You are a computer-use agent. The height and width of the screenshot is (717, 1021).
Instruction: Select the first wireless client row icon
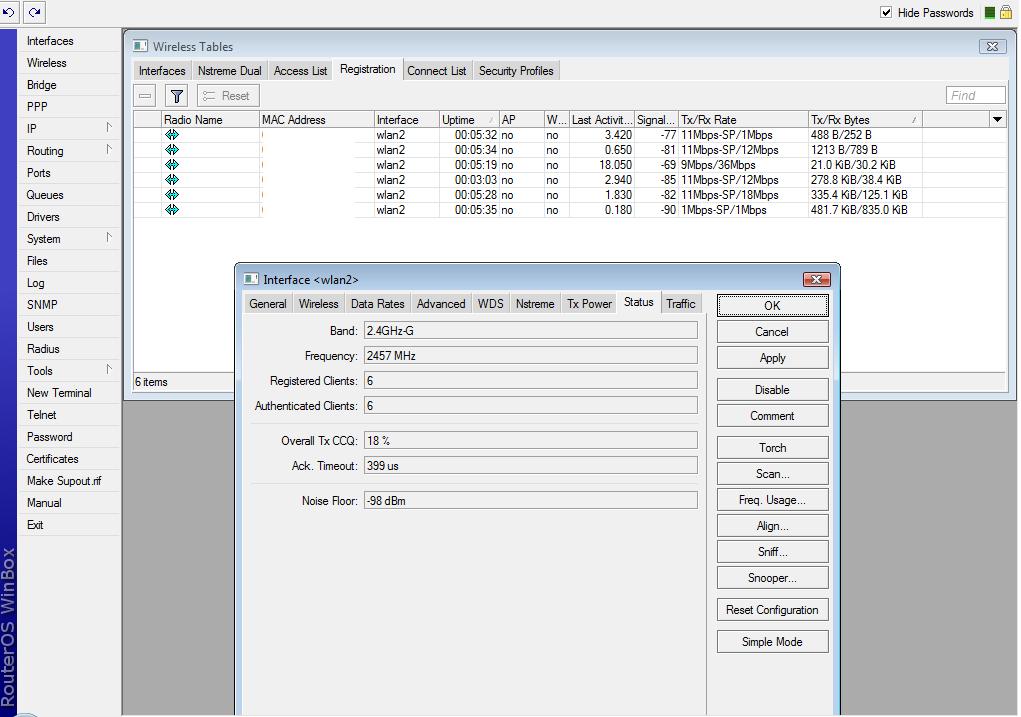pos(171,135)
